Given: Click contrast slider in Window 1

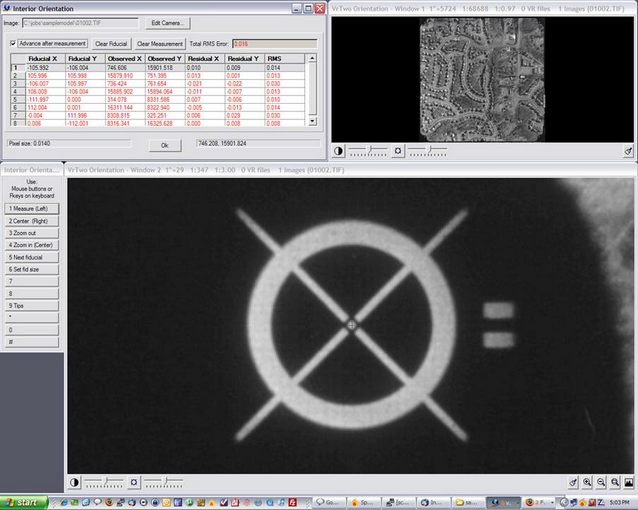Looking at the screenshot, I should tap(368, 151).
